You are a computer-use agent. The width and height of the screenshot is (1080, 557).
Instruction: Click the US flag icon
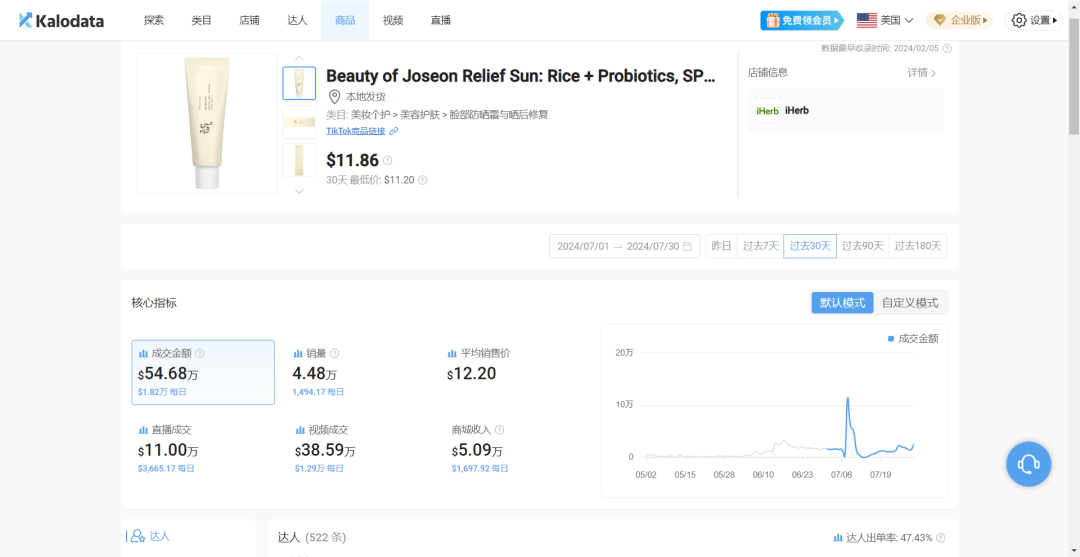pos(866,21)
